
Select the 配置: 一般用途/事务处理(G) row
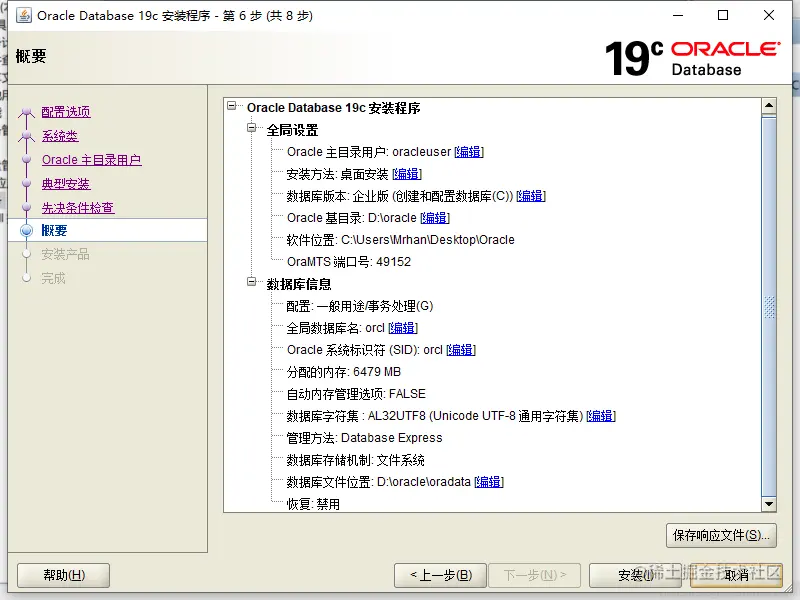360,306
